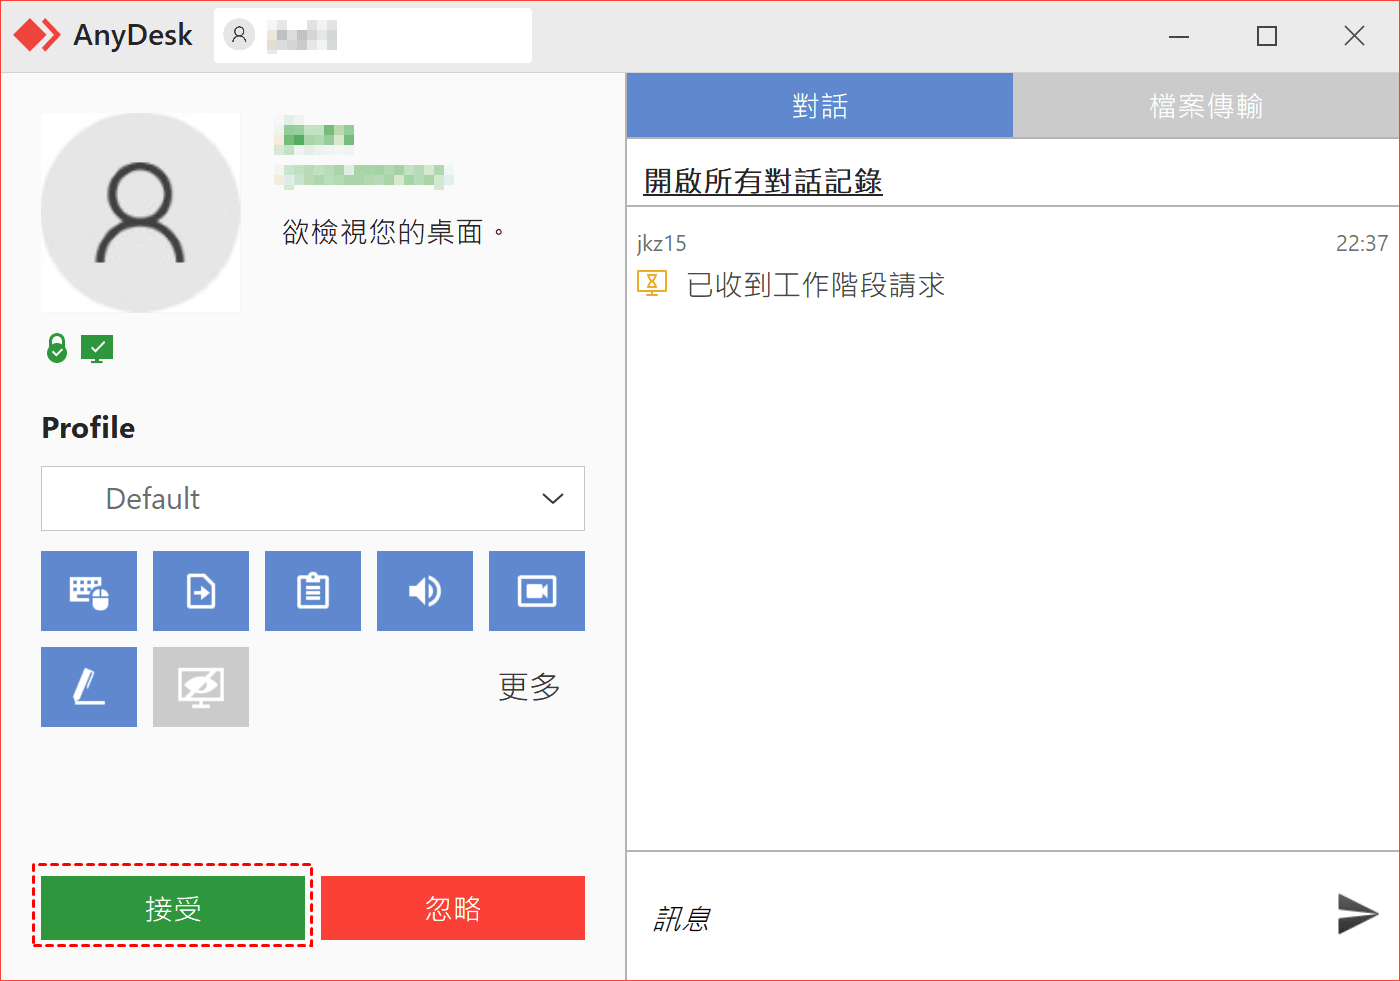
Task: Click the green lock security icon
Action: pos(57,348)
